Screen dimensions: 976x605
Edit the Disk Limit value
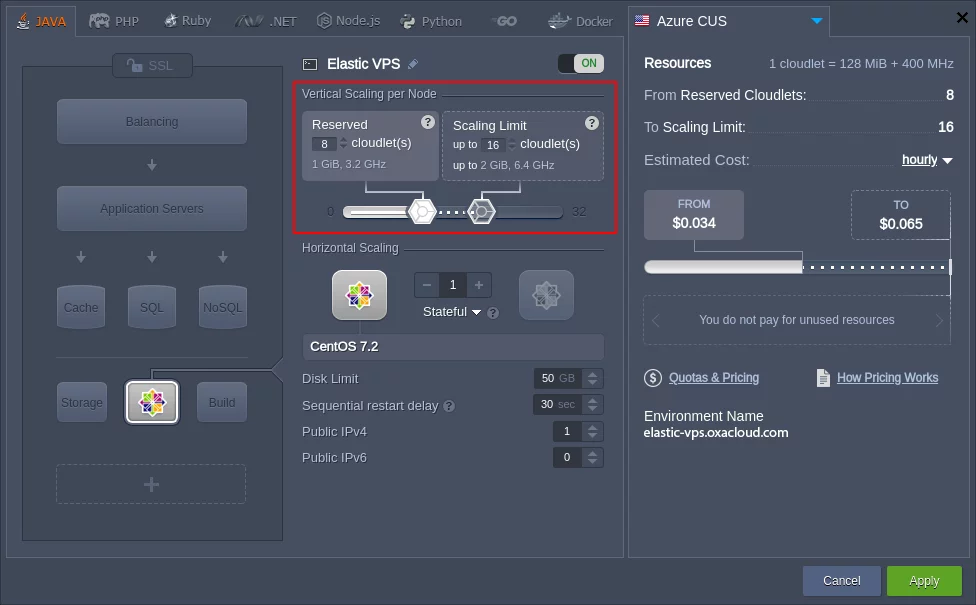pyautogui.click(x=558, y=378)
